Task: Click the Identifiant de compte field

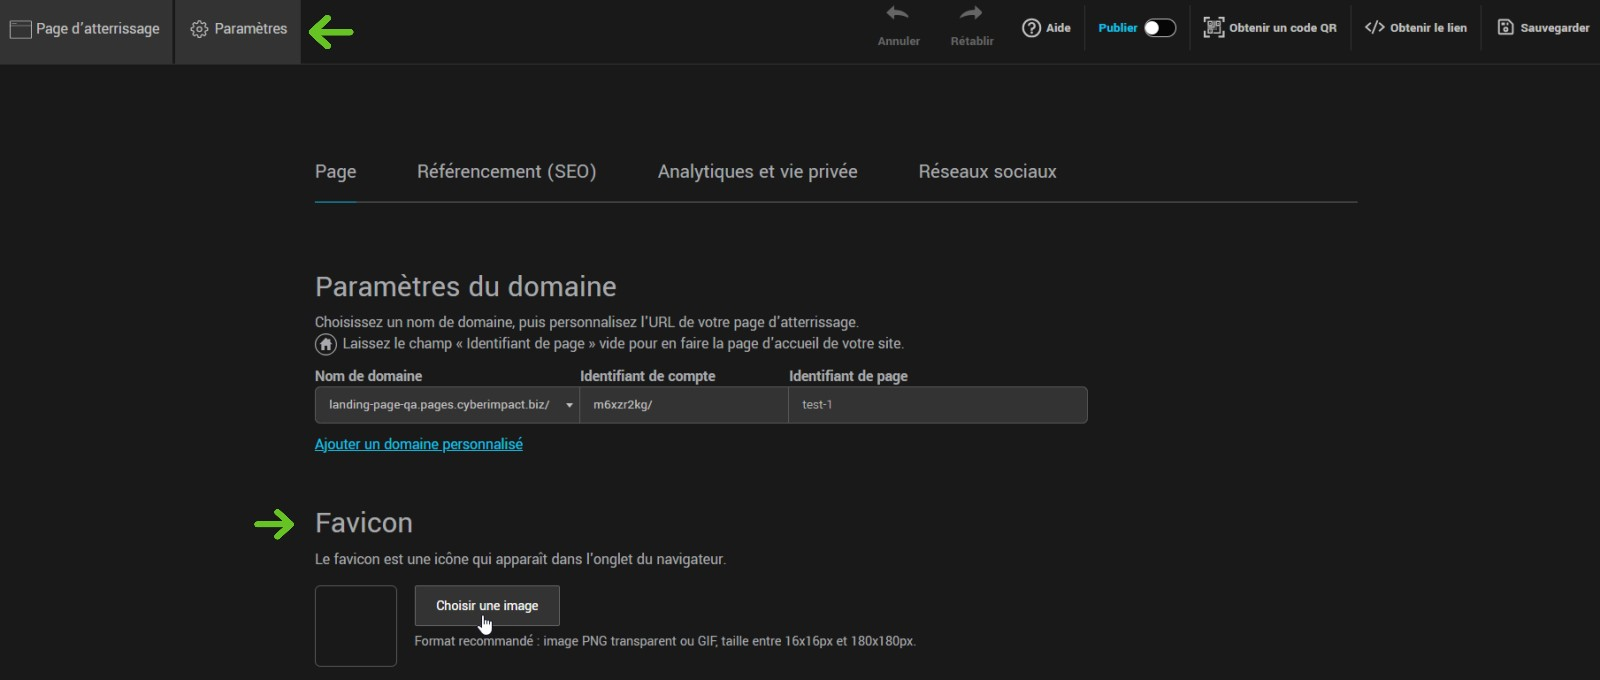Action: 684,405
